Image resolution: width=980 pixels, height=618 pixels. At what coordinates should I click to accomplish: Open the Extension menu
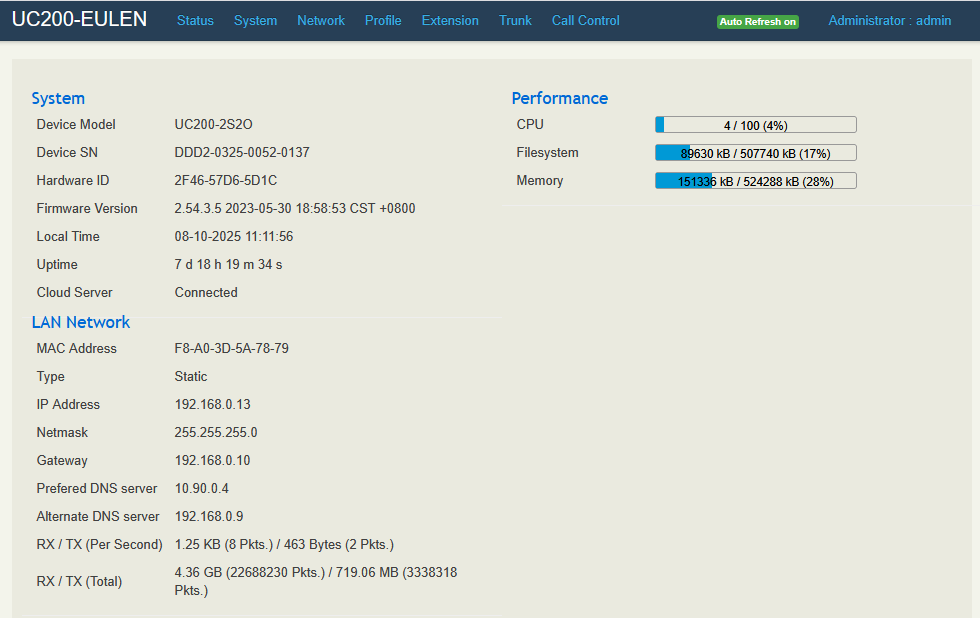[450, 20]
